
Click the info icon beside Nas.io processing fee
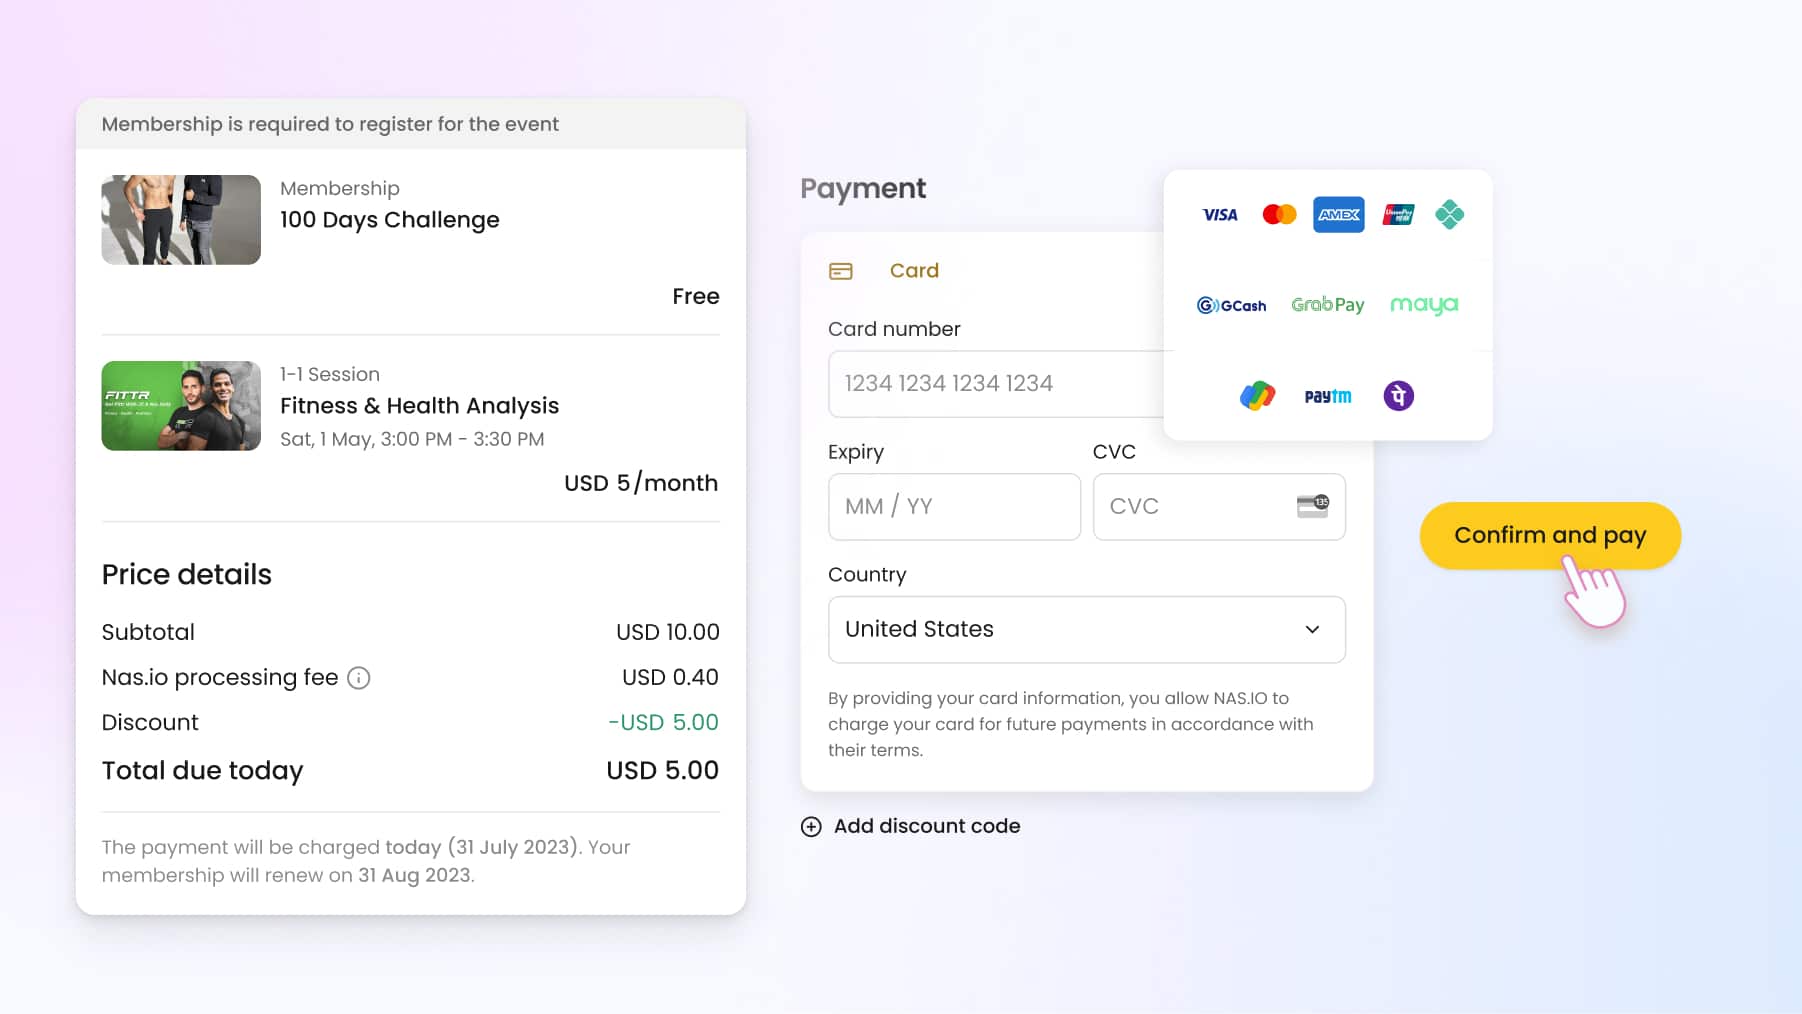359,678
